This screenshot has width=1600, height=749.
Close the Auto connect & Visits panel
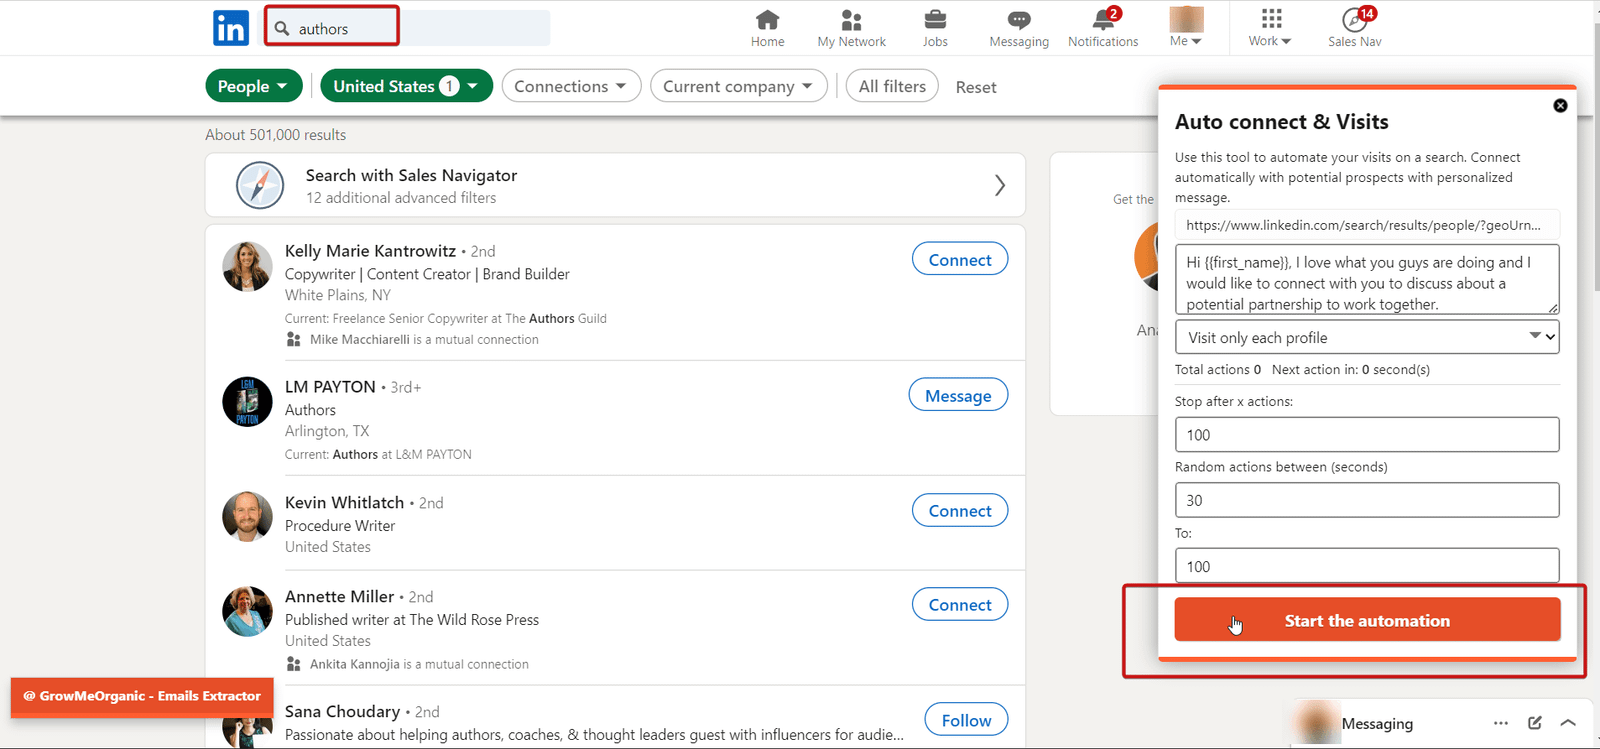point(1560,105)
